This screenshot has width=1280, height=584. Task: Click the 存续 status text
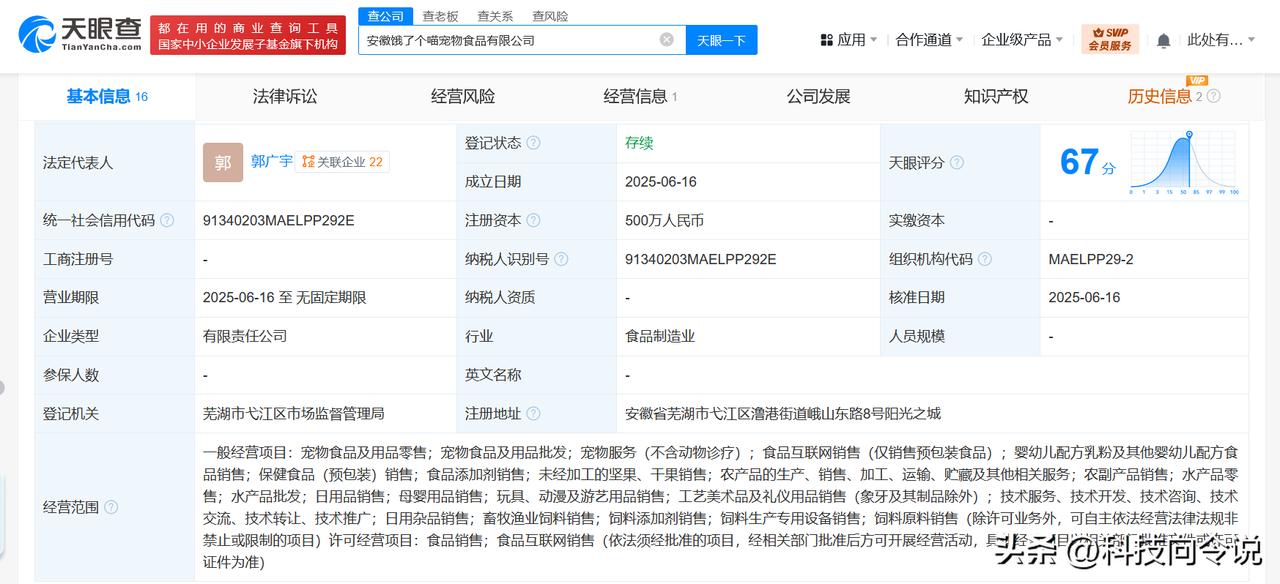pyautogui.click(x=639, y=143)
